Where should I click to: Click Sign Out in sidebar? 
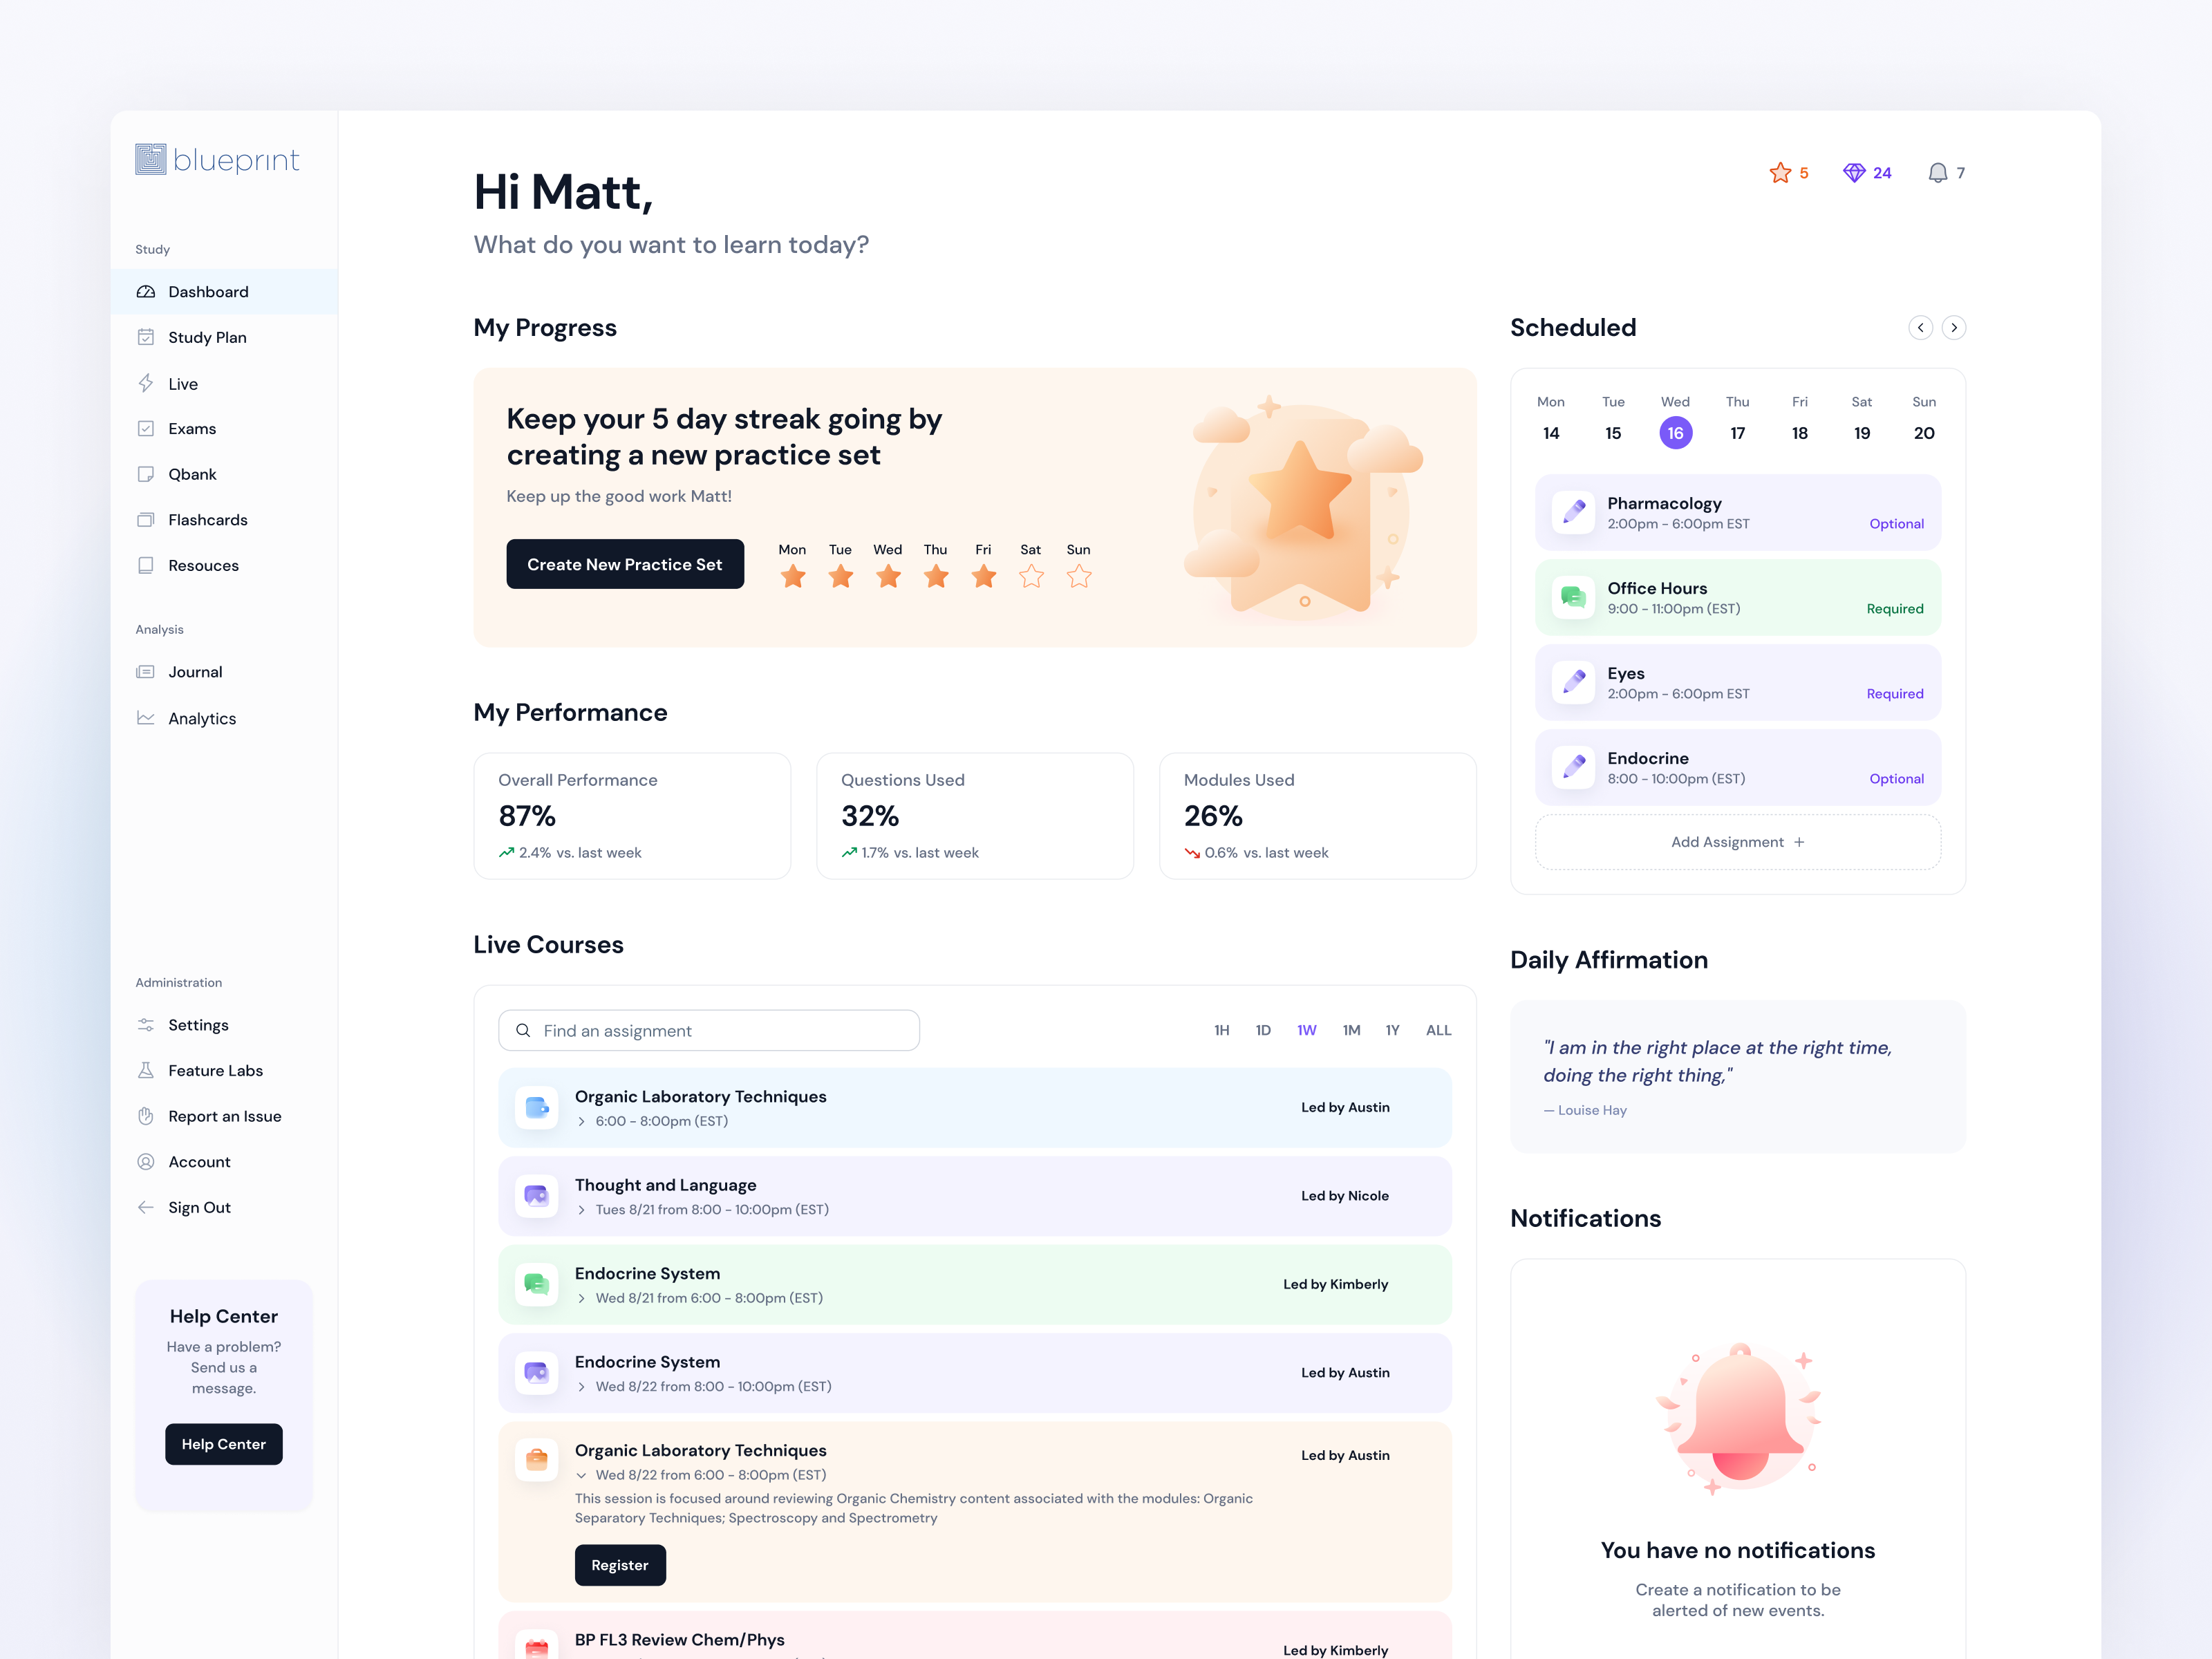[x=224, y=1207]
